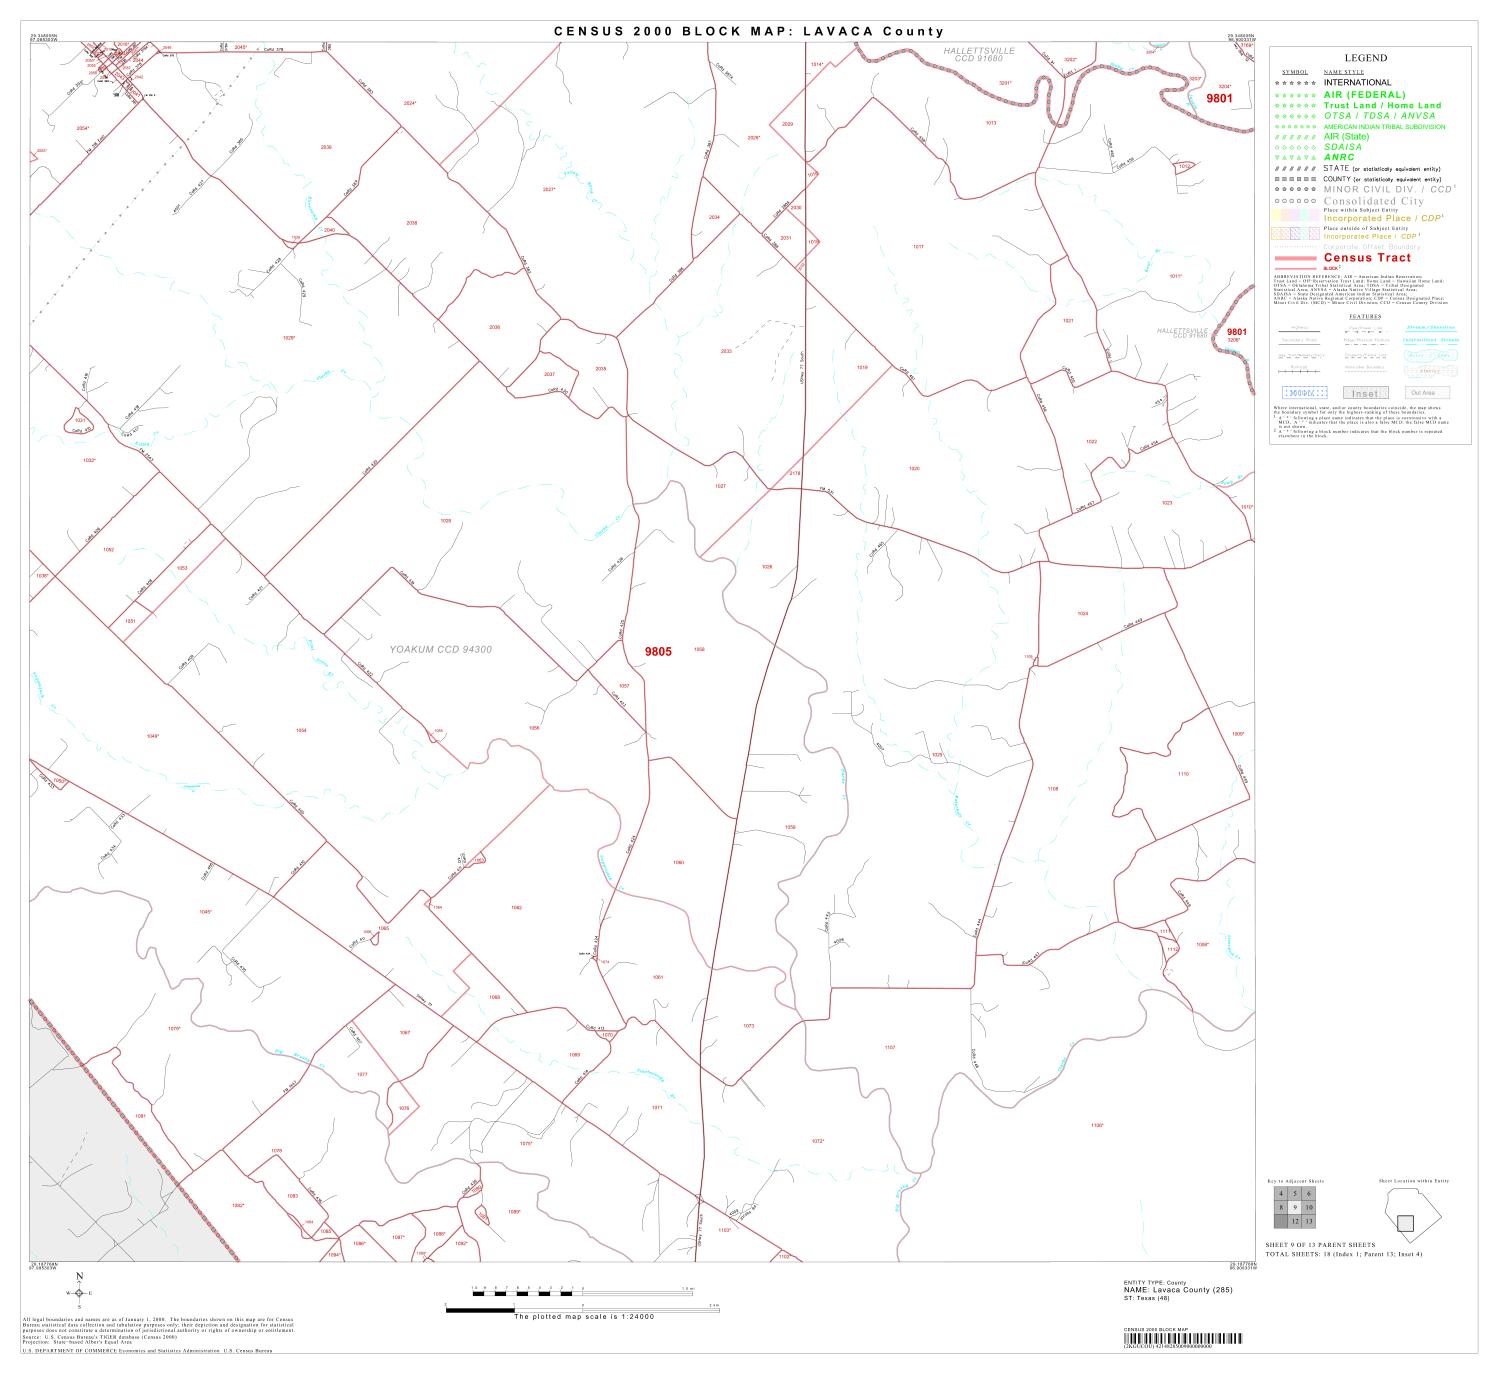
Task: Expand the FEATURES section of the legend
Action: 1365,315
